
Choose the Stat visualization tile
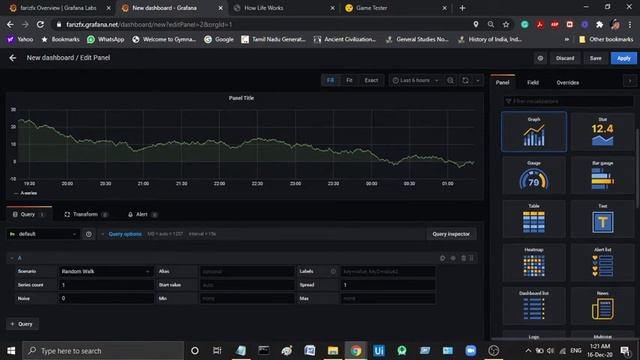click(x=602, y=131)
